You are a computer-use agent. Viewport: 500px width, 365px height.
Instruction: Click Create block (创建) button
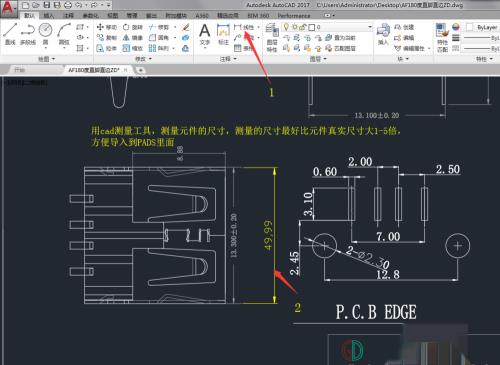click(404, 27)
